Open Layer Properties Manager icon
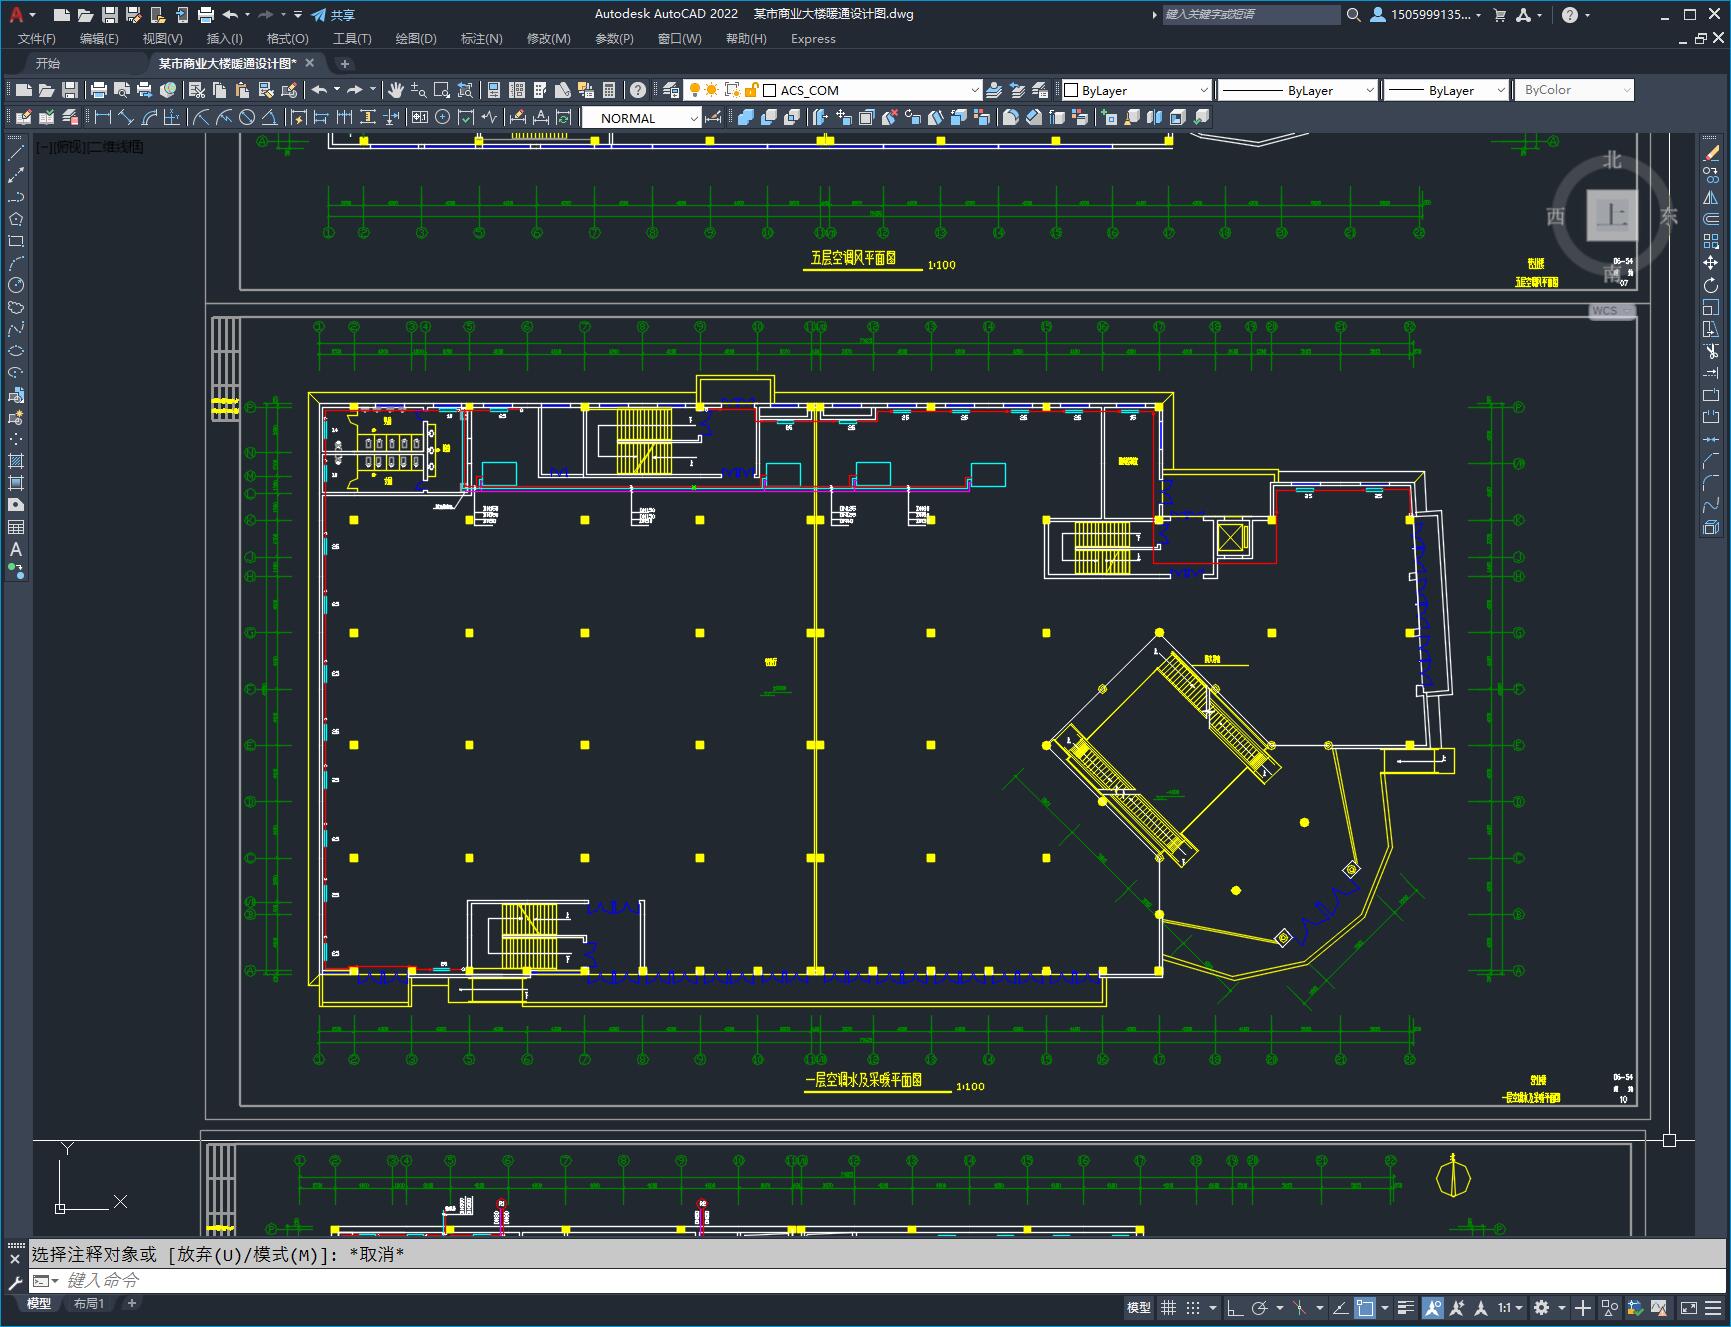Viewport: 1731px width, 1327px height. (671, 90)
